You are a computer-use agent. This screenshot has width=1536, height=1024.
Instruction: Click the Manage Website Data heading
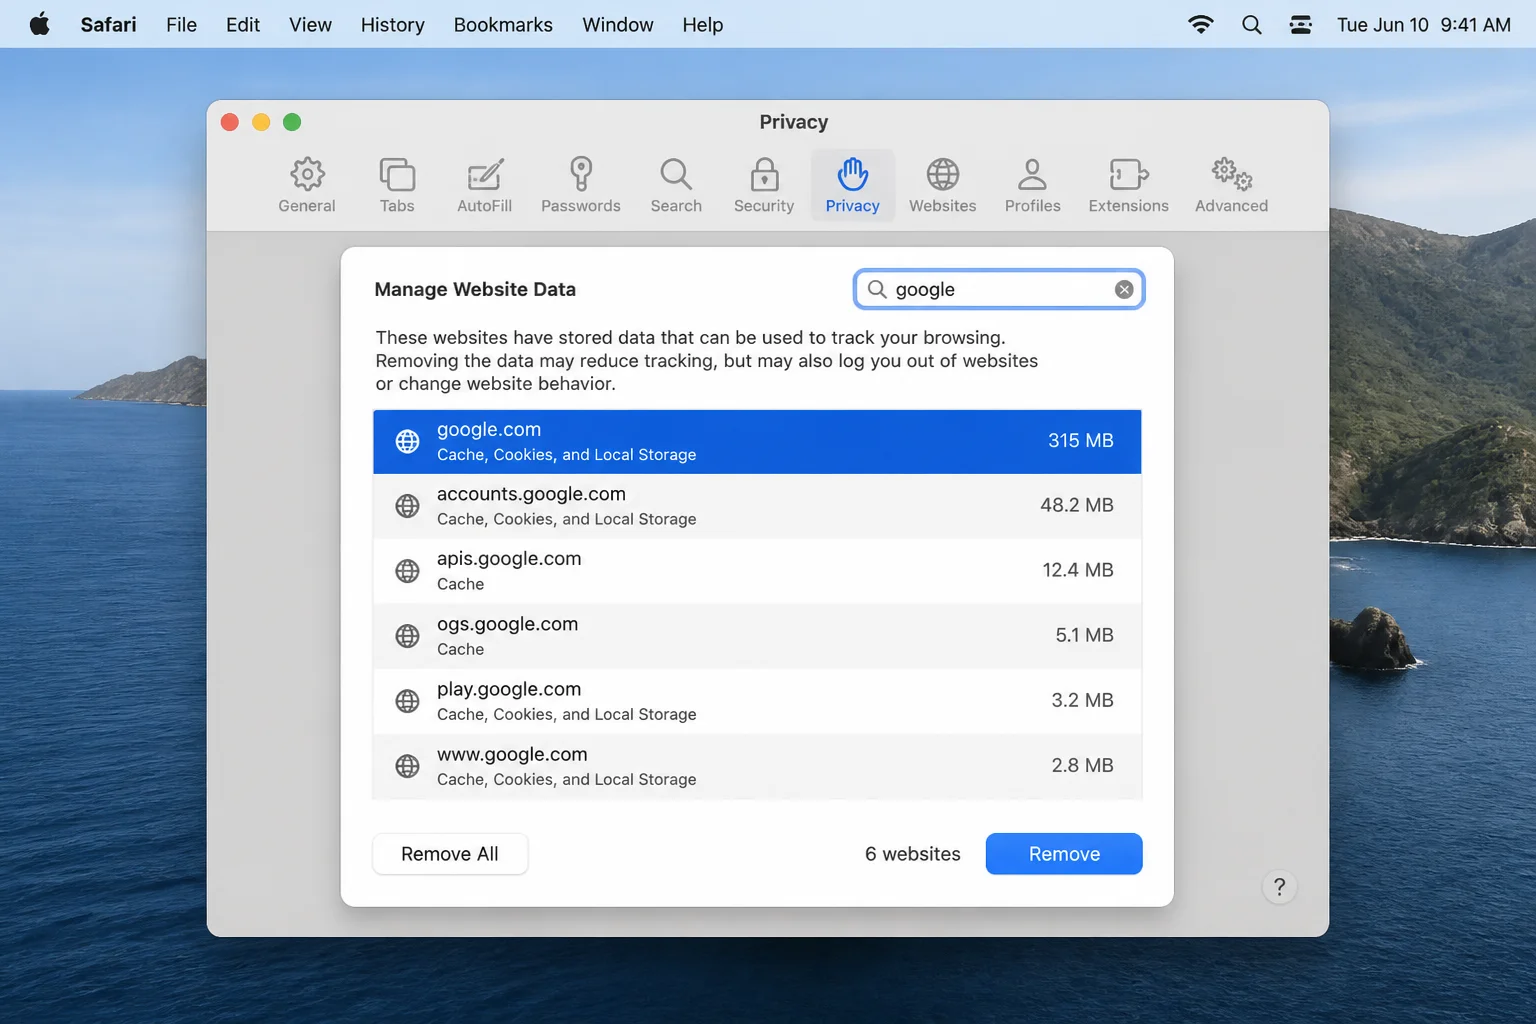[475, 289]
